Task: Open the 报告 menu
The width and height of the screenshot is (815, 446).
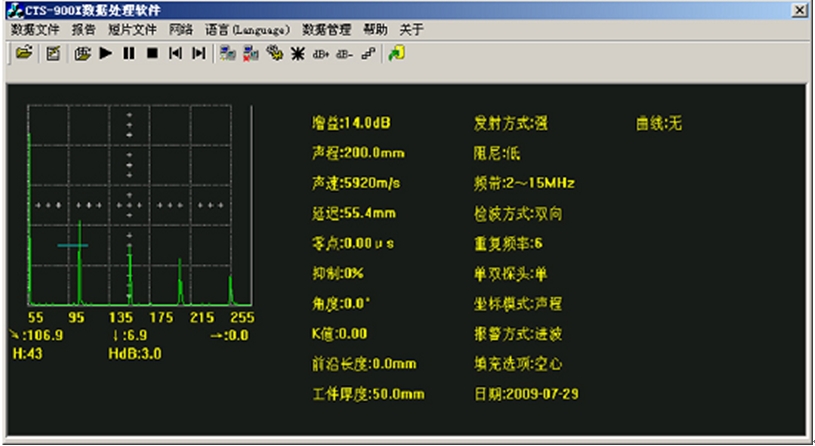Action: (84, 30)
